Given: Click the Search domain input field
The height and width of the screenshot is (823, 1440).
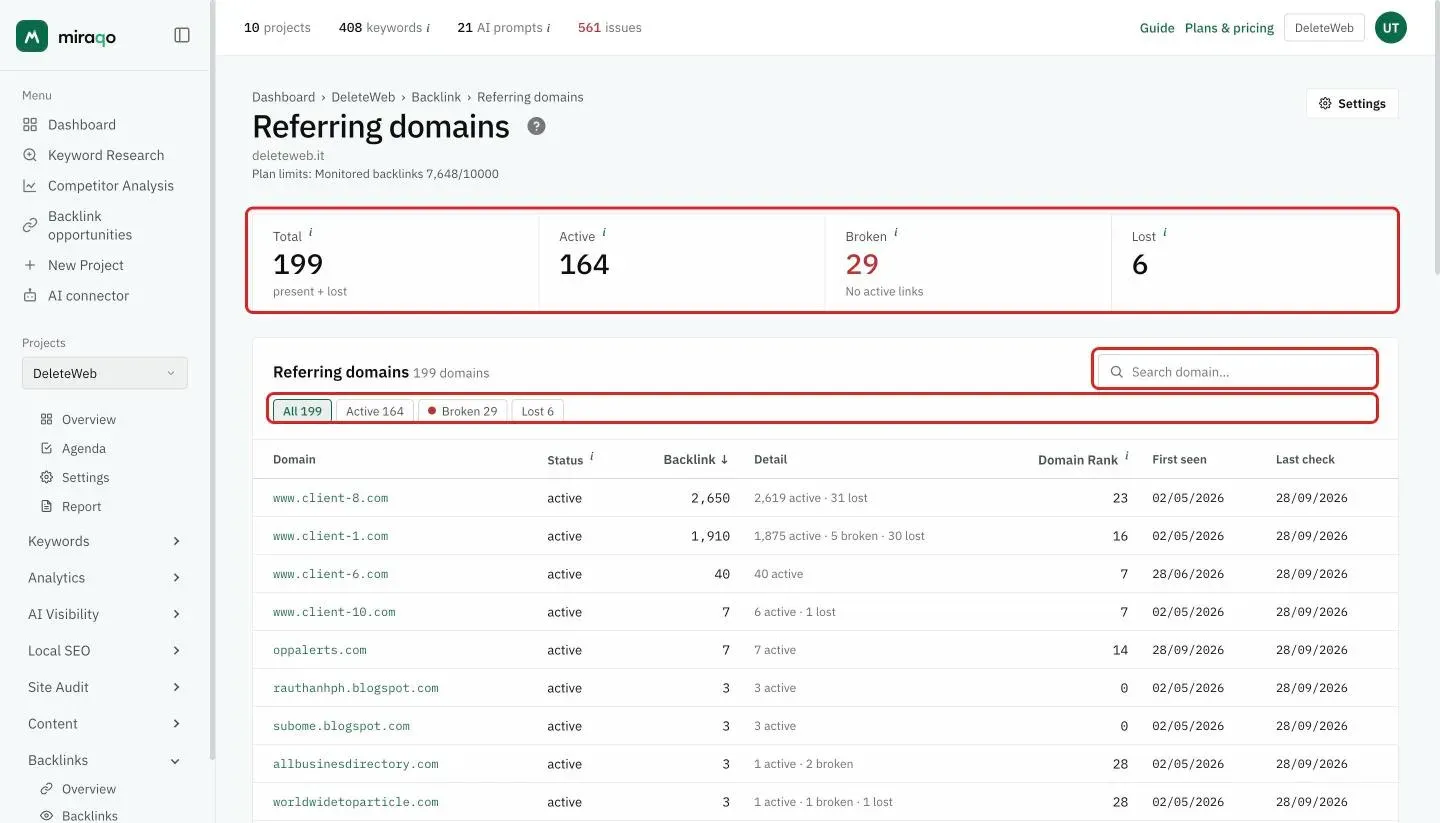Looking at the screenshot, I should pos(1237,371).
